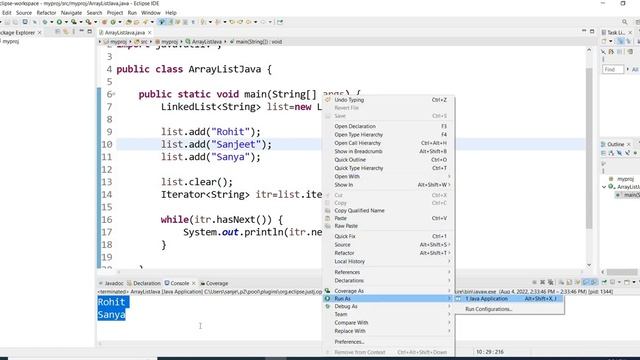Collapse ArrayListJava node in Outline
The image size is (640, 360).
(604, 187)
